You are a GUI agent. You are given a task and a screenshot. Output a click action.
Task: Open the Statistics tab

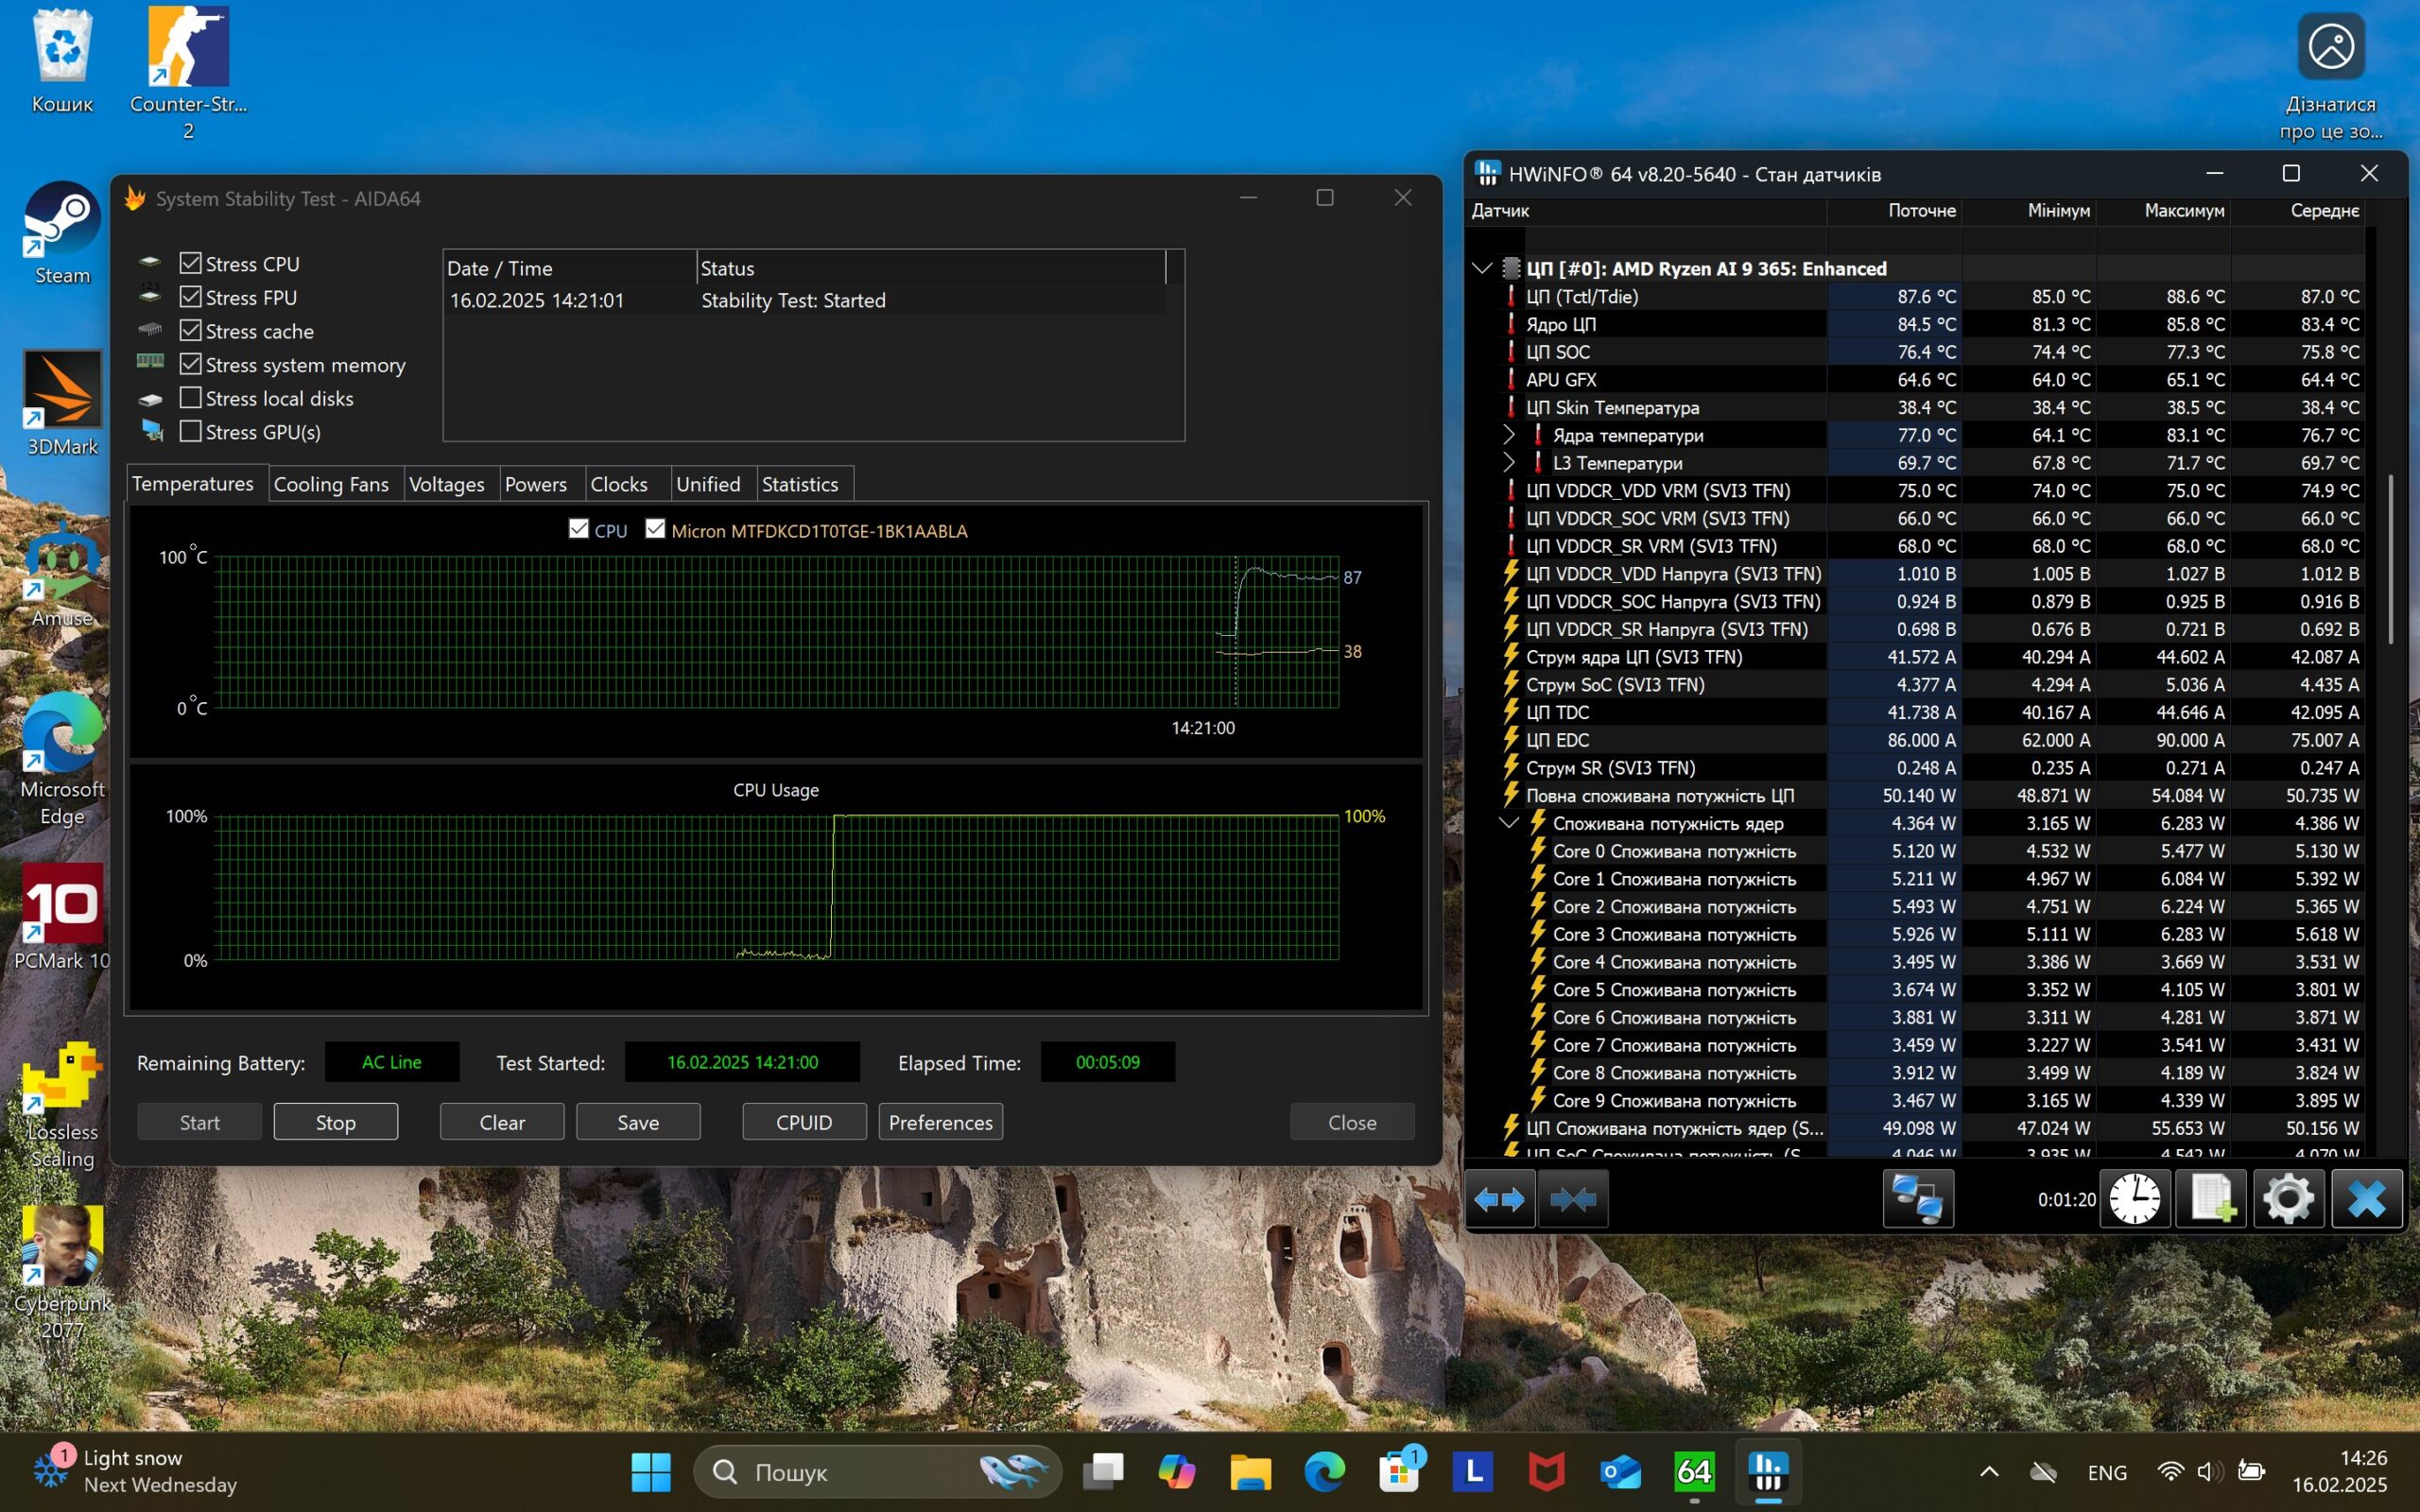coord(800,484)
